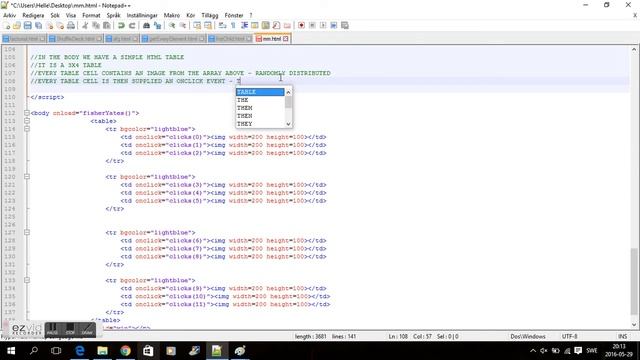The width and height of the screenshot is (640, 360).
Task: Choose TABLE in the autocomplete list
Action: 260,92
